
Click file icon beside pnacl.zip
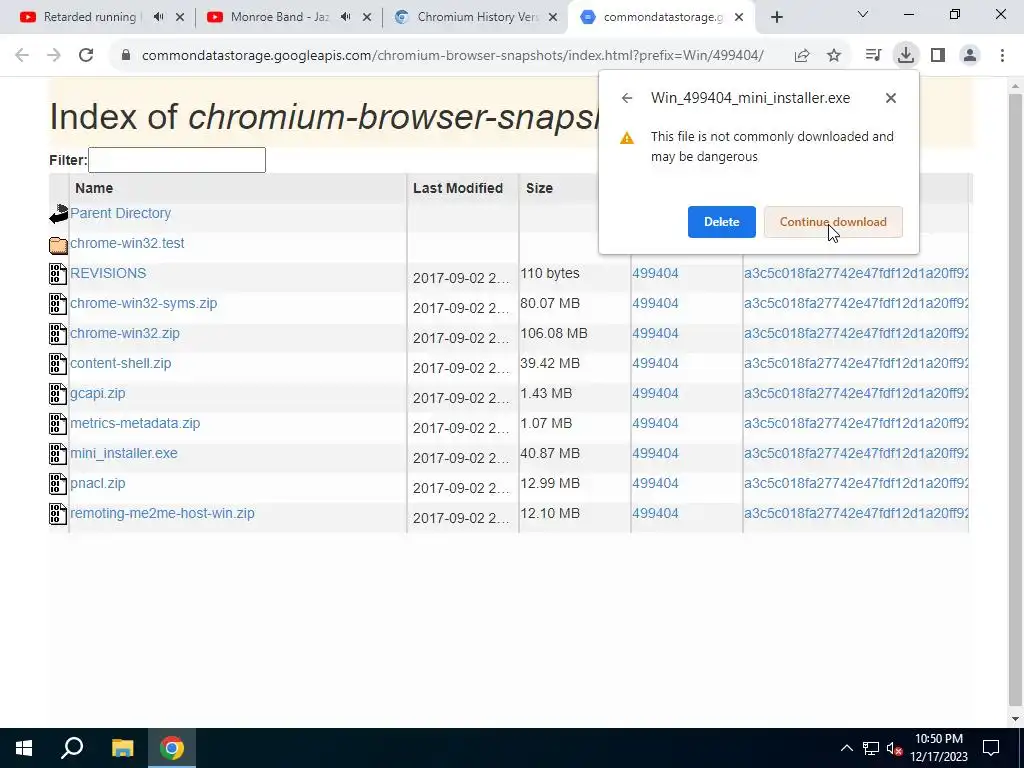[58, 484]
